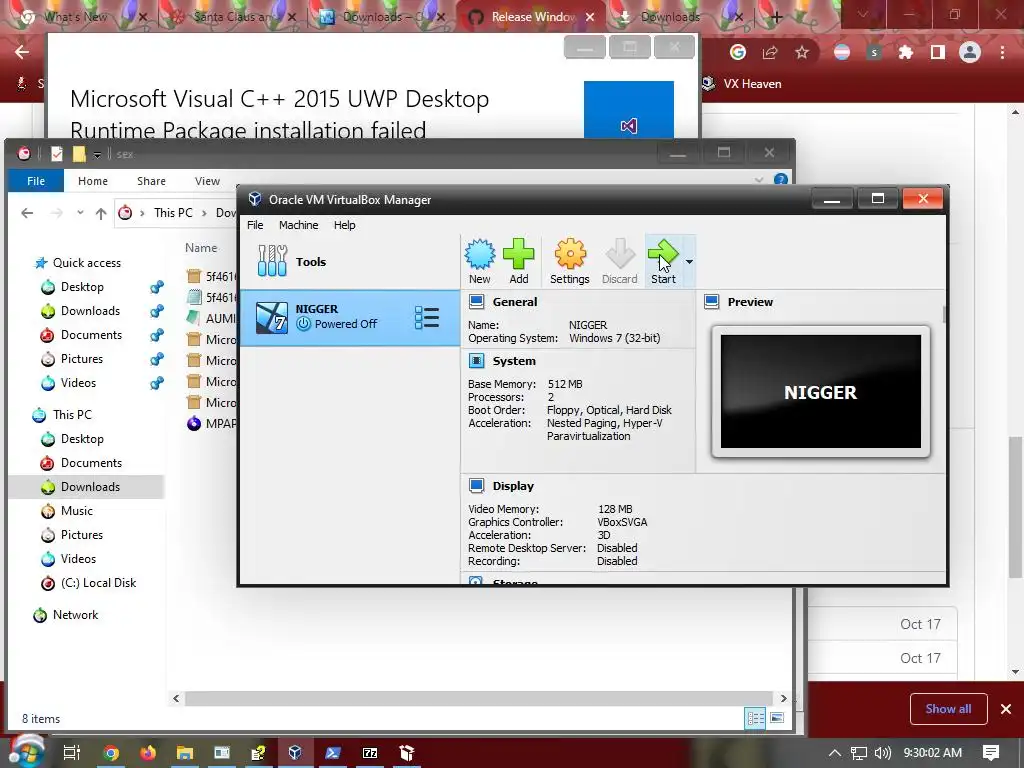Open the VX Heaven bookmark
The width and height of the screenshot is (1024, 768).
[741, 84]
